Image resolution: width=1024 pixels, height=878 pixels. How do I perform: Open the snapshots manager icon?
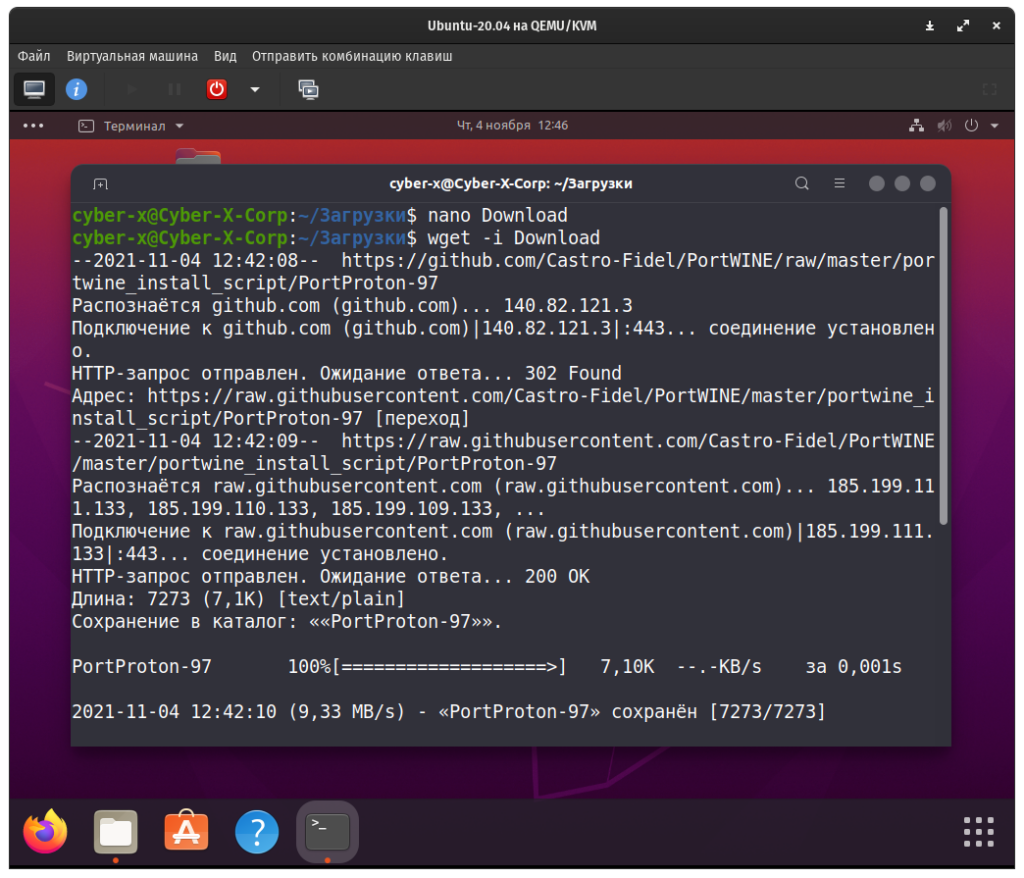pos(308,89)
